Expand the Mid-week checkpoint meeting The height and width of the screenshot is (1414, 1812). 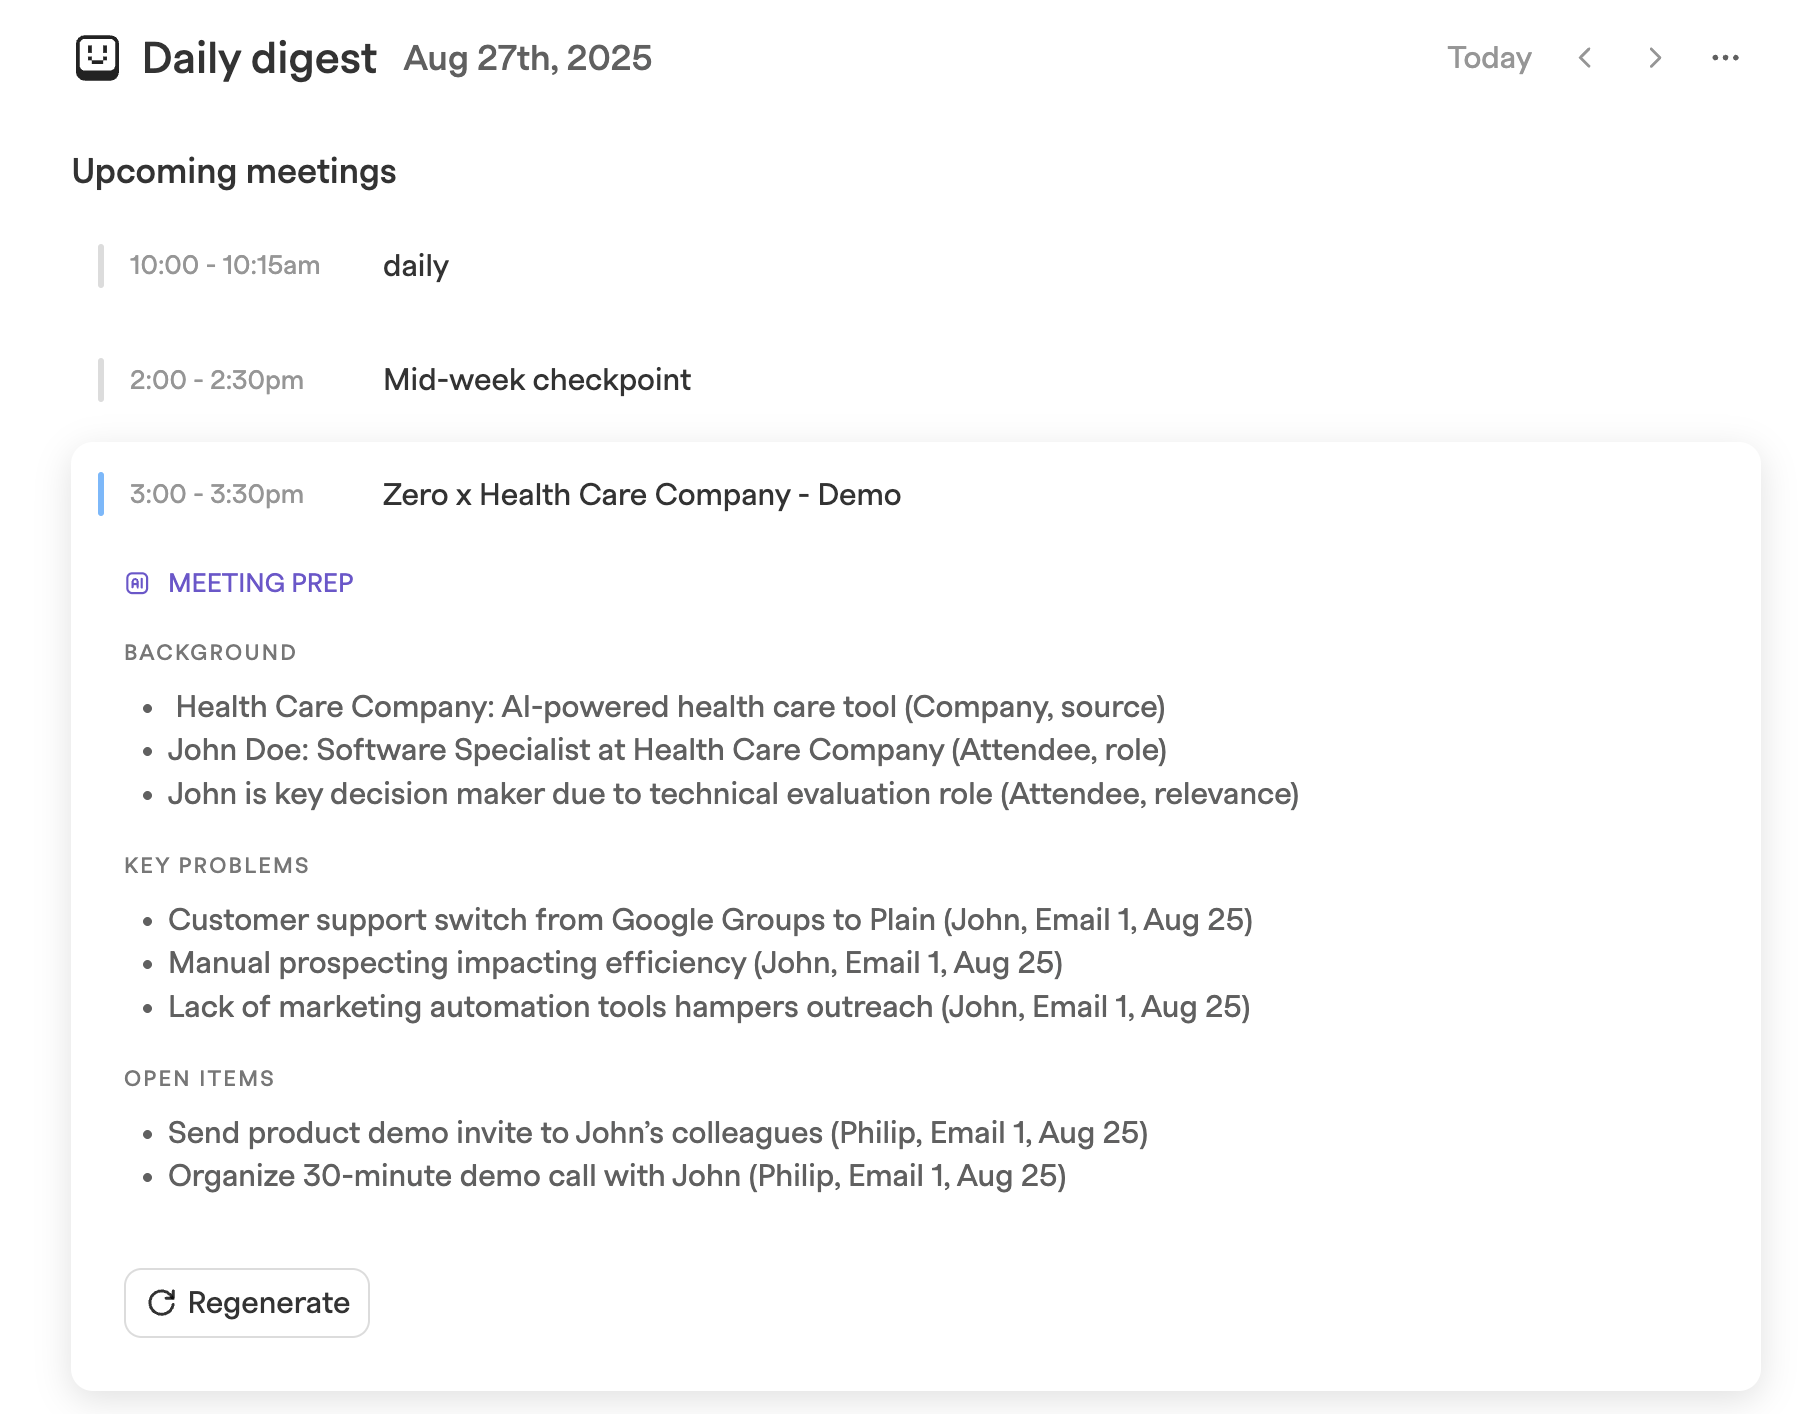(537, 380)
